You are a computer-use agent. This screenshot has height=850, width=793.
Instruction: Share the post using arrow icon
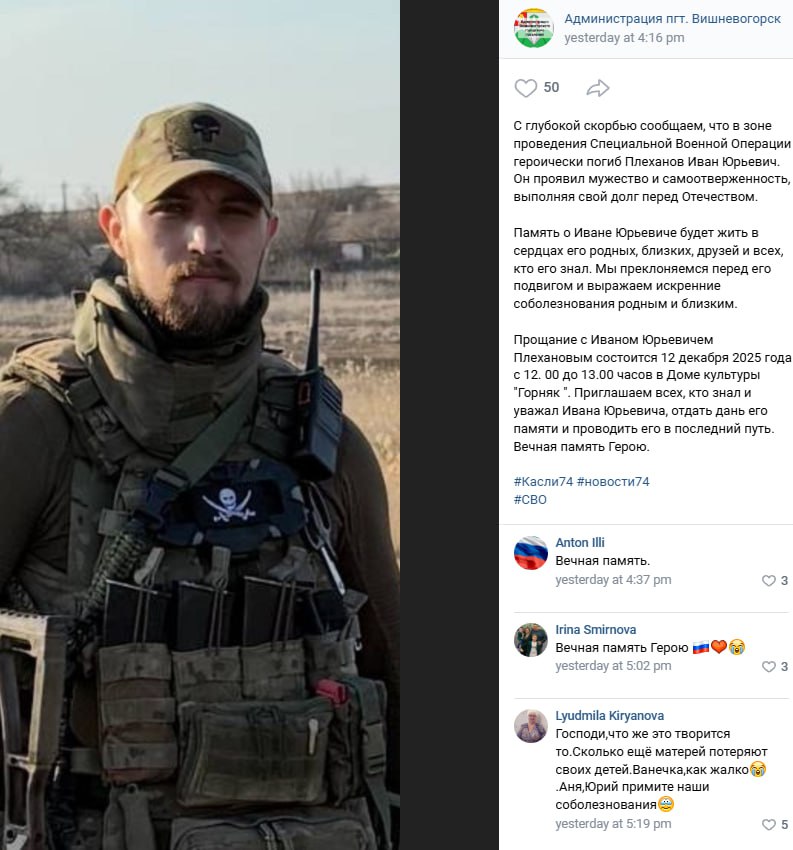coord(598,88)
